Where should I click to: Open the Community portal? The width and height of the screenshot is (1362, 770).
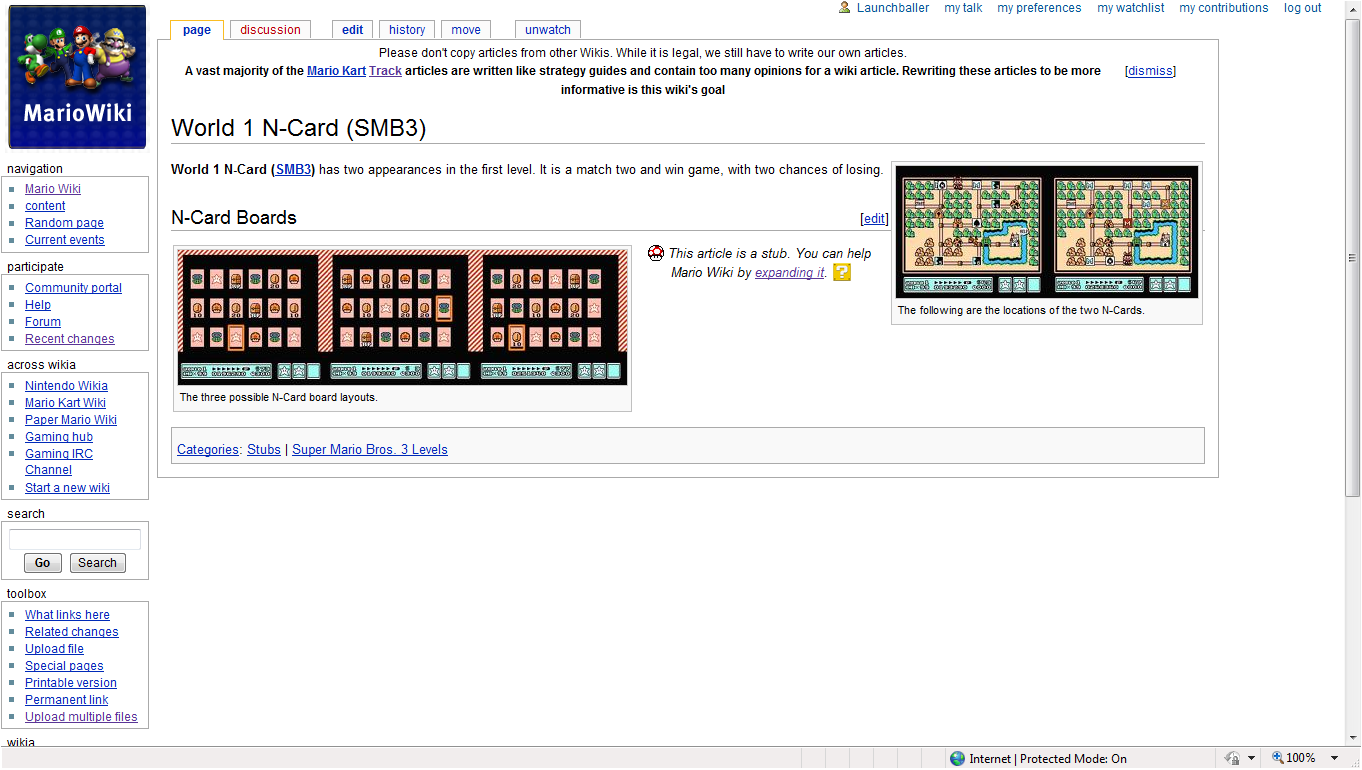[x=73, y=288]
